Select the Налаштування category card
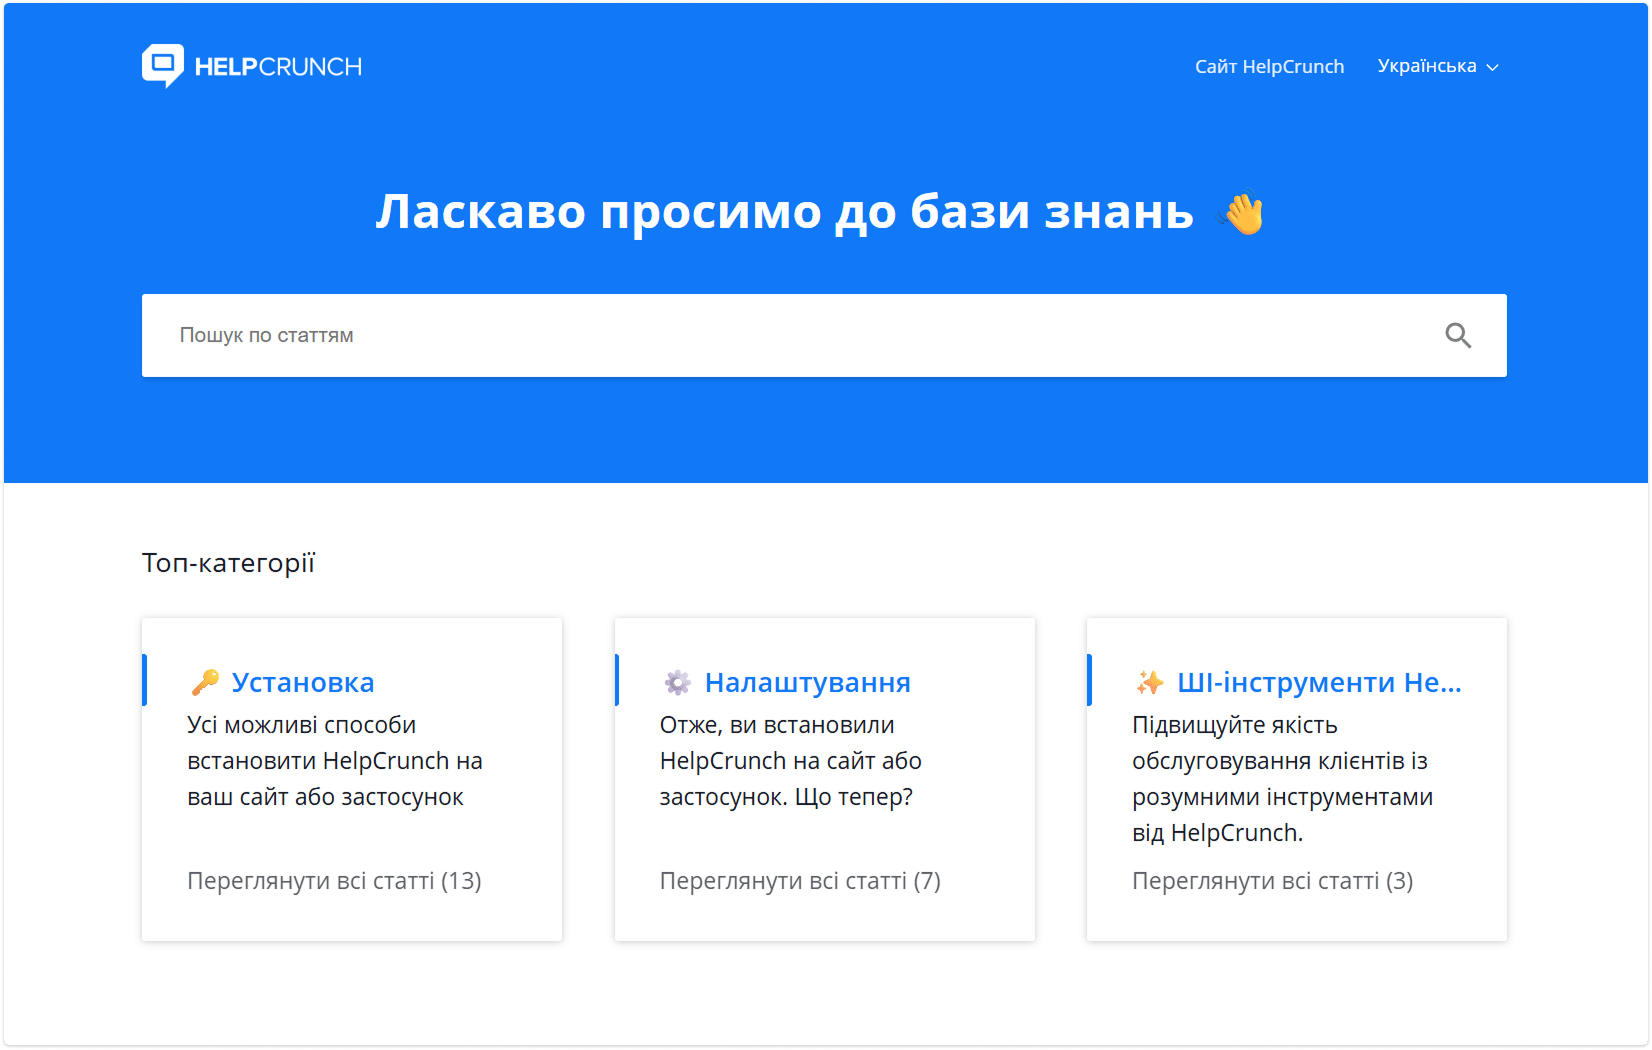1652x1050 pixels. [x=824, y=778]
